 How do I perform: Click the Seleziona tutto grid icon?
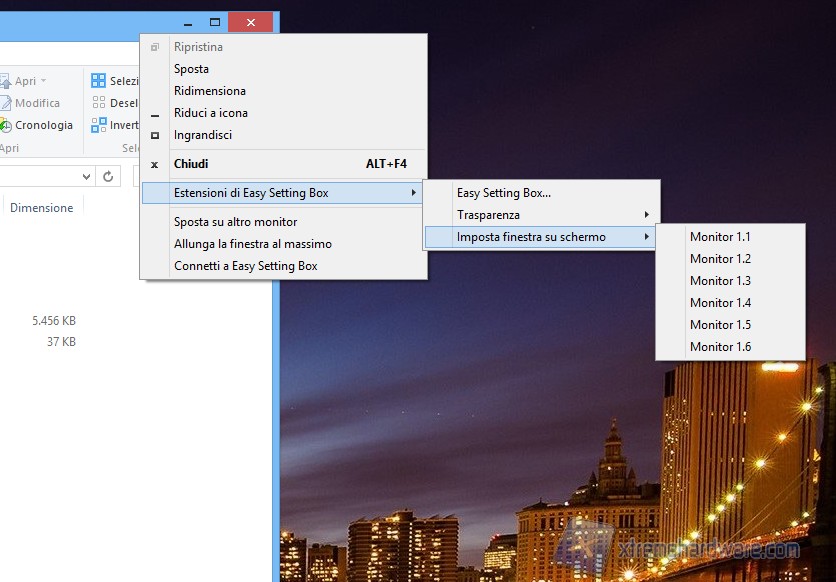[x=99, y=81]
